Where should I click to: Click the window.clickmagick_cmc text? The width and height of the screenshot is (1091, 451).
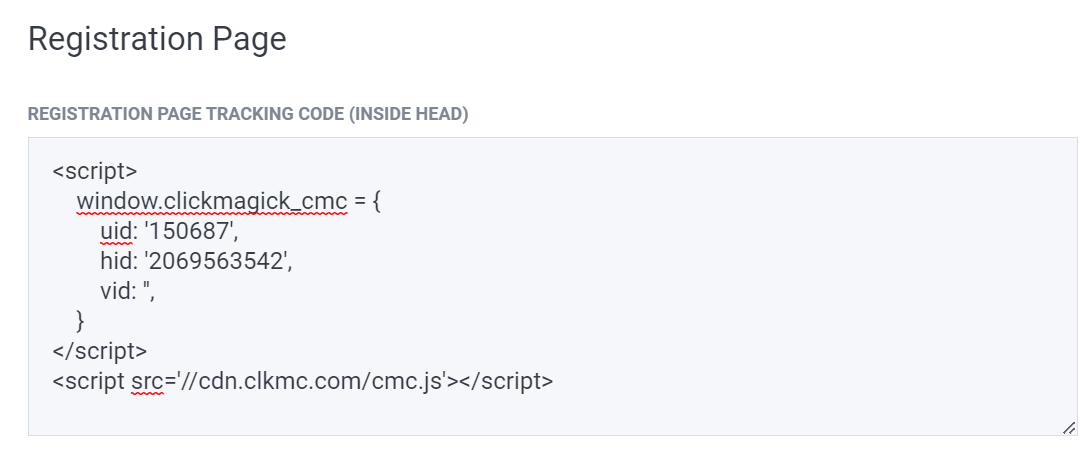pyautogui.click(x=212, y=201)
